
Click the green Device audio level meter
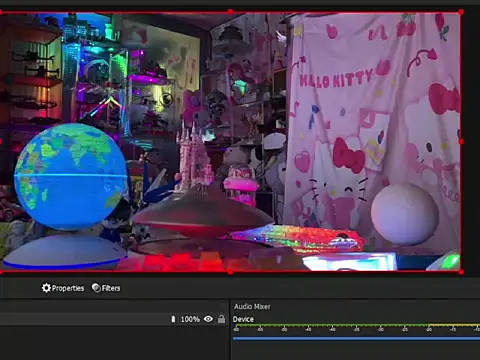coord(330,325)
